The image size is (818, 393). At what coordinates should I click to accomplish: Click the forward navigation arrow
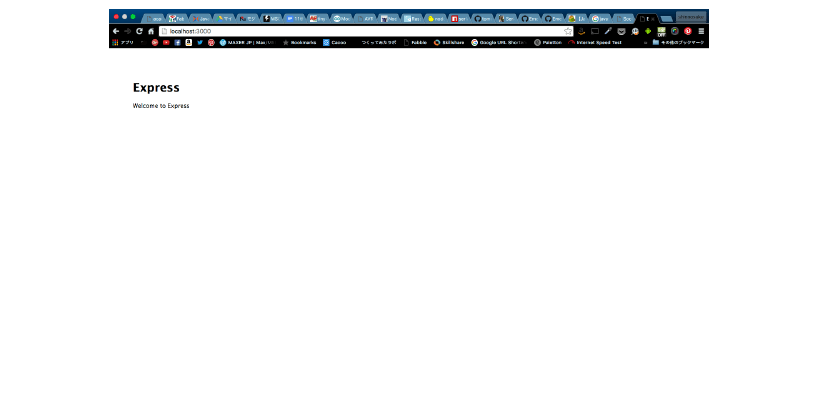click(127, 31)
